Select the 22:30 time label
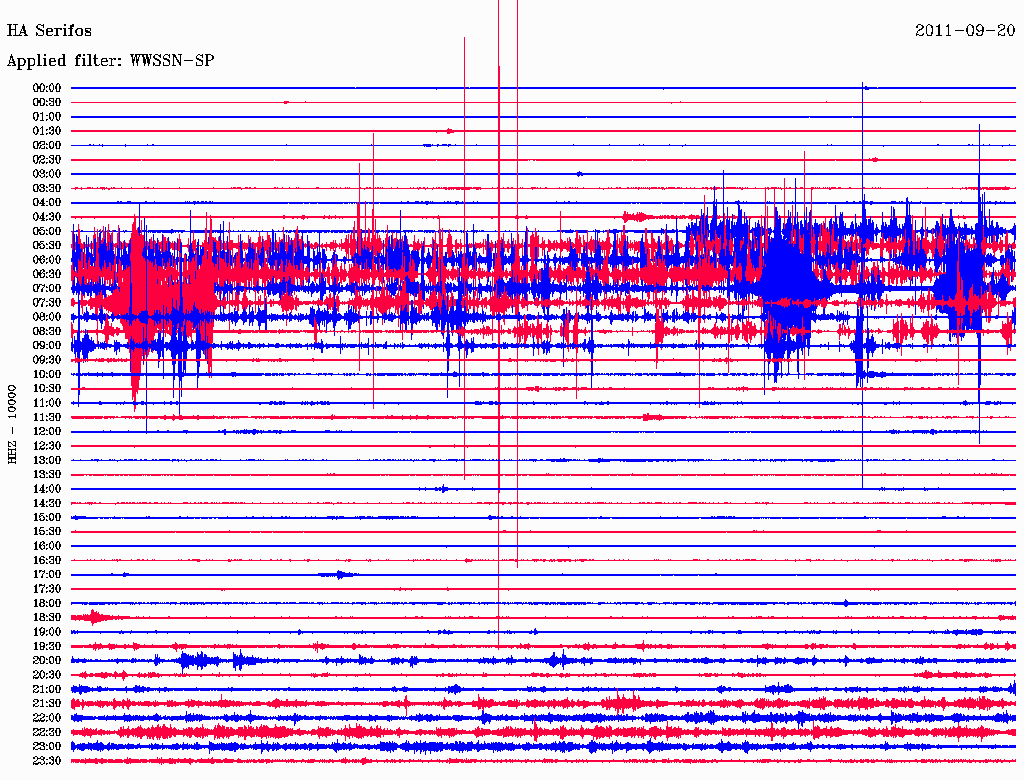 [47, 732]
